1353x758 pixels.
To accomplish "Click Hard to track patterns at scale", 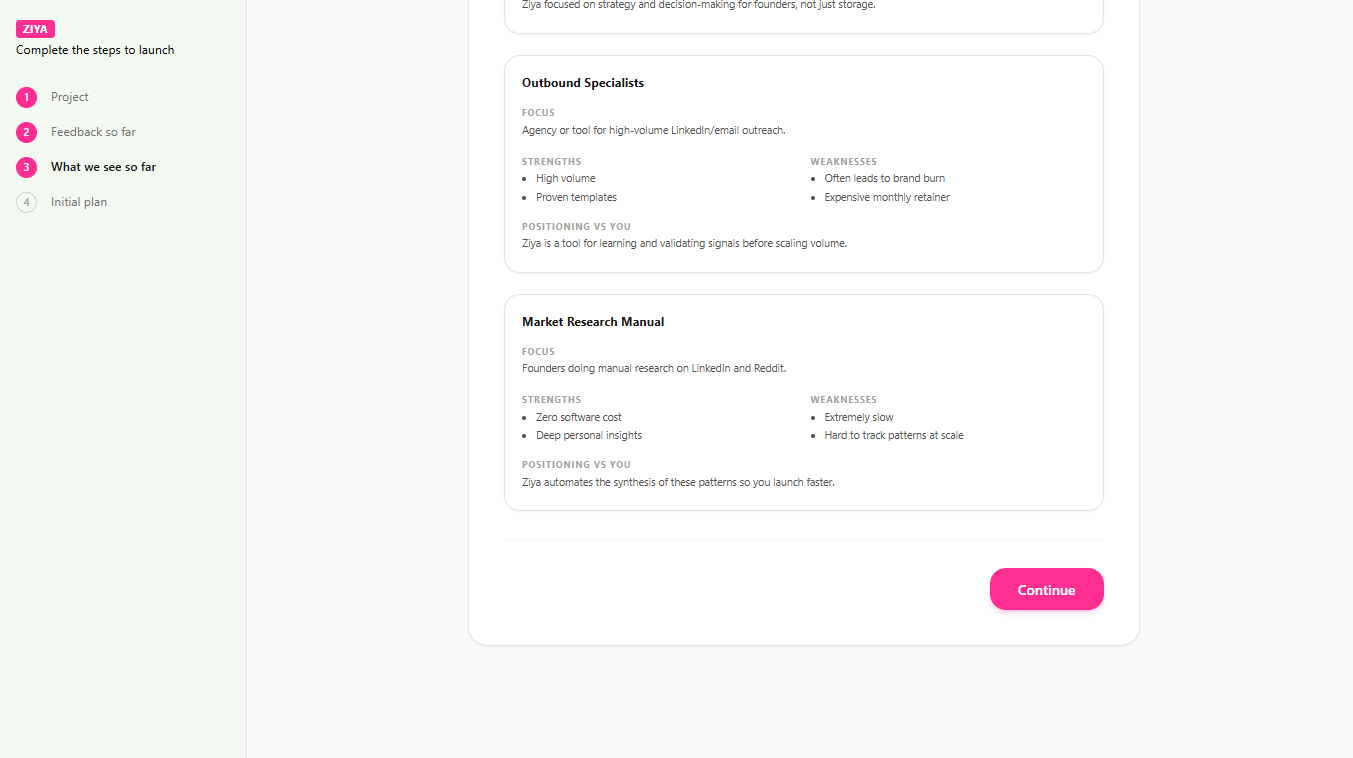I will tap(894, 435).
